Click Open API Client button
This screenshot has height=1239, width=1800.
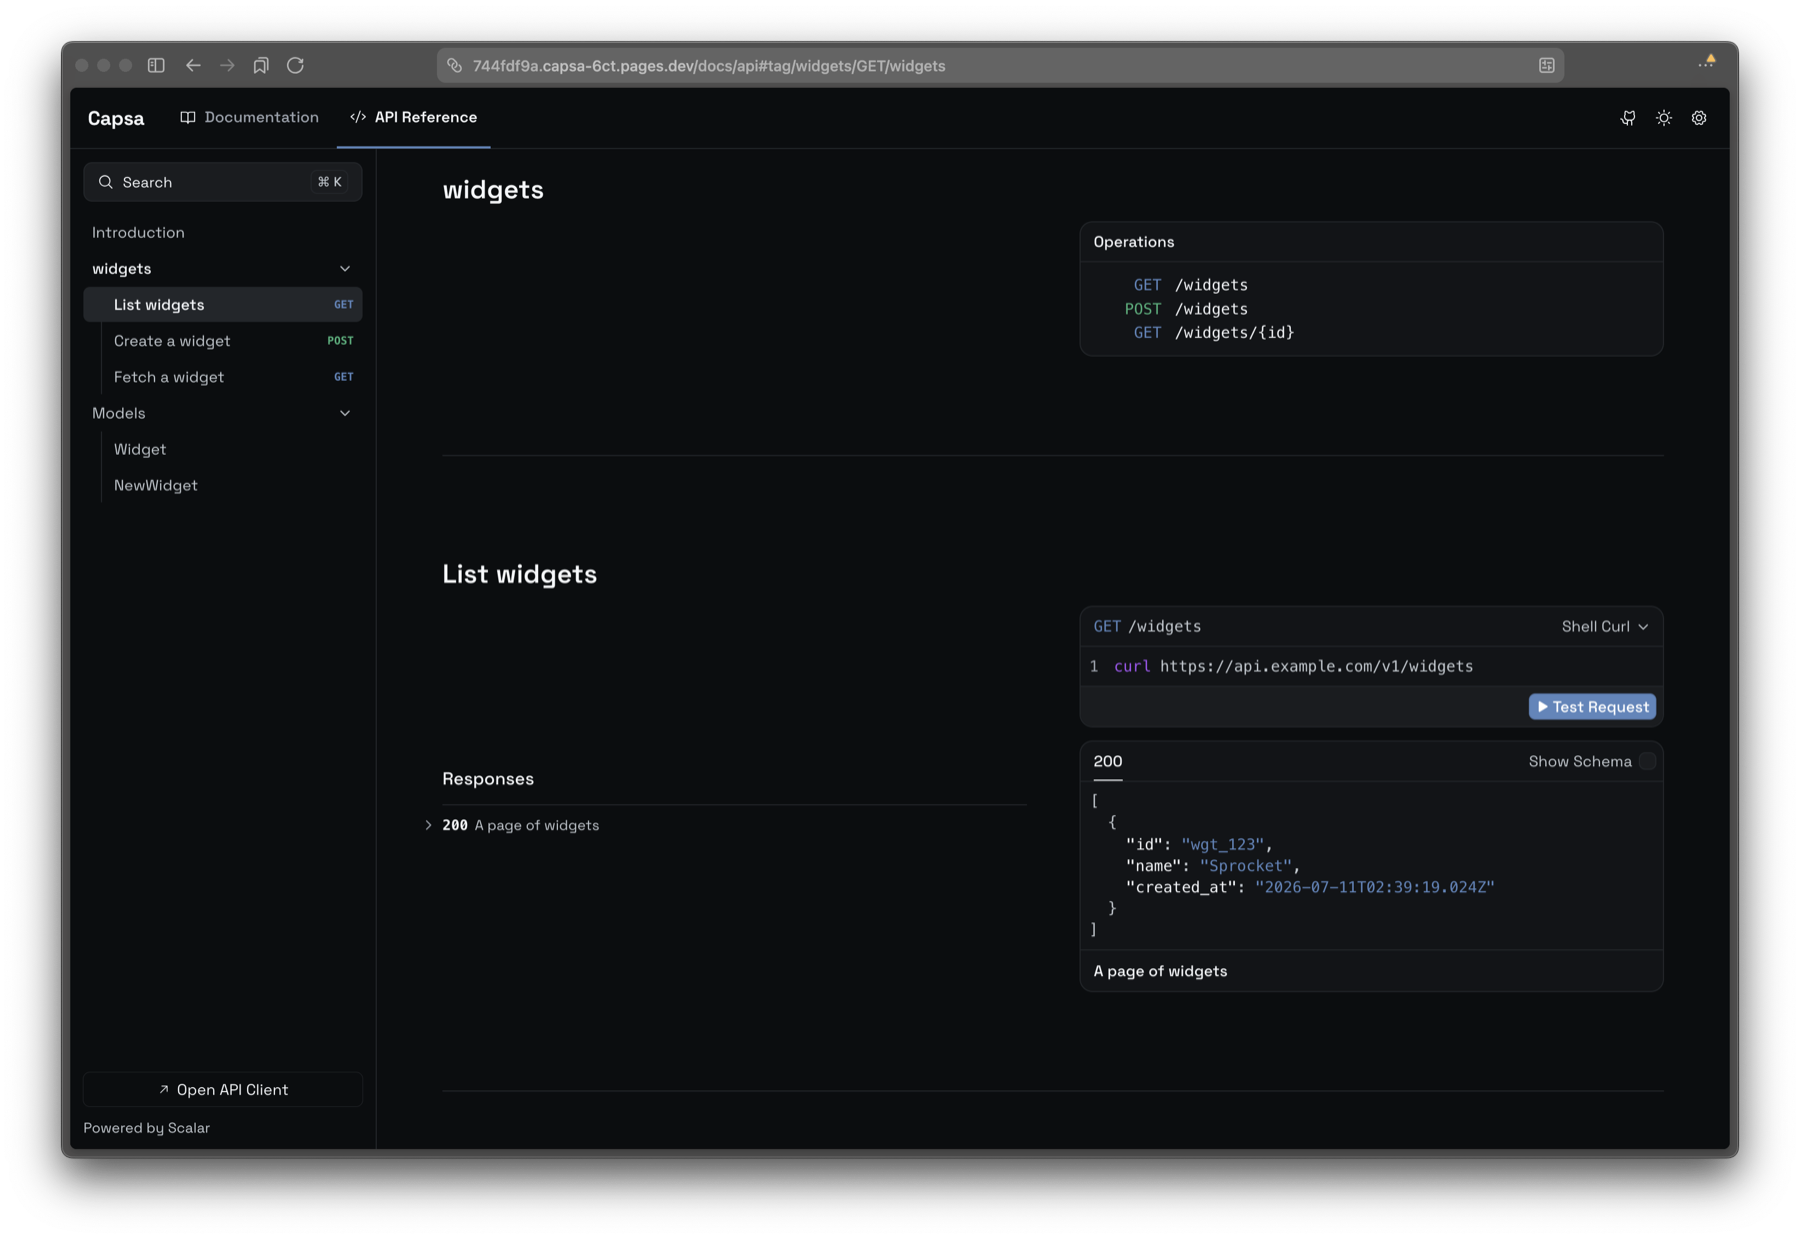coord(223,1089)
